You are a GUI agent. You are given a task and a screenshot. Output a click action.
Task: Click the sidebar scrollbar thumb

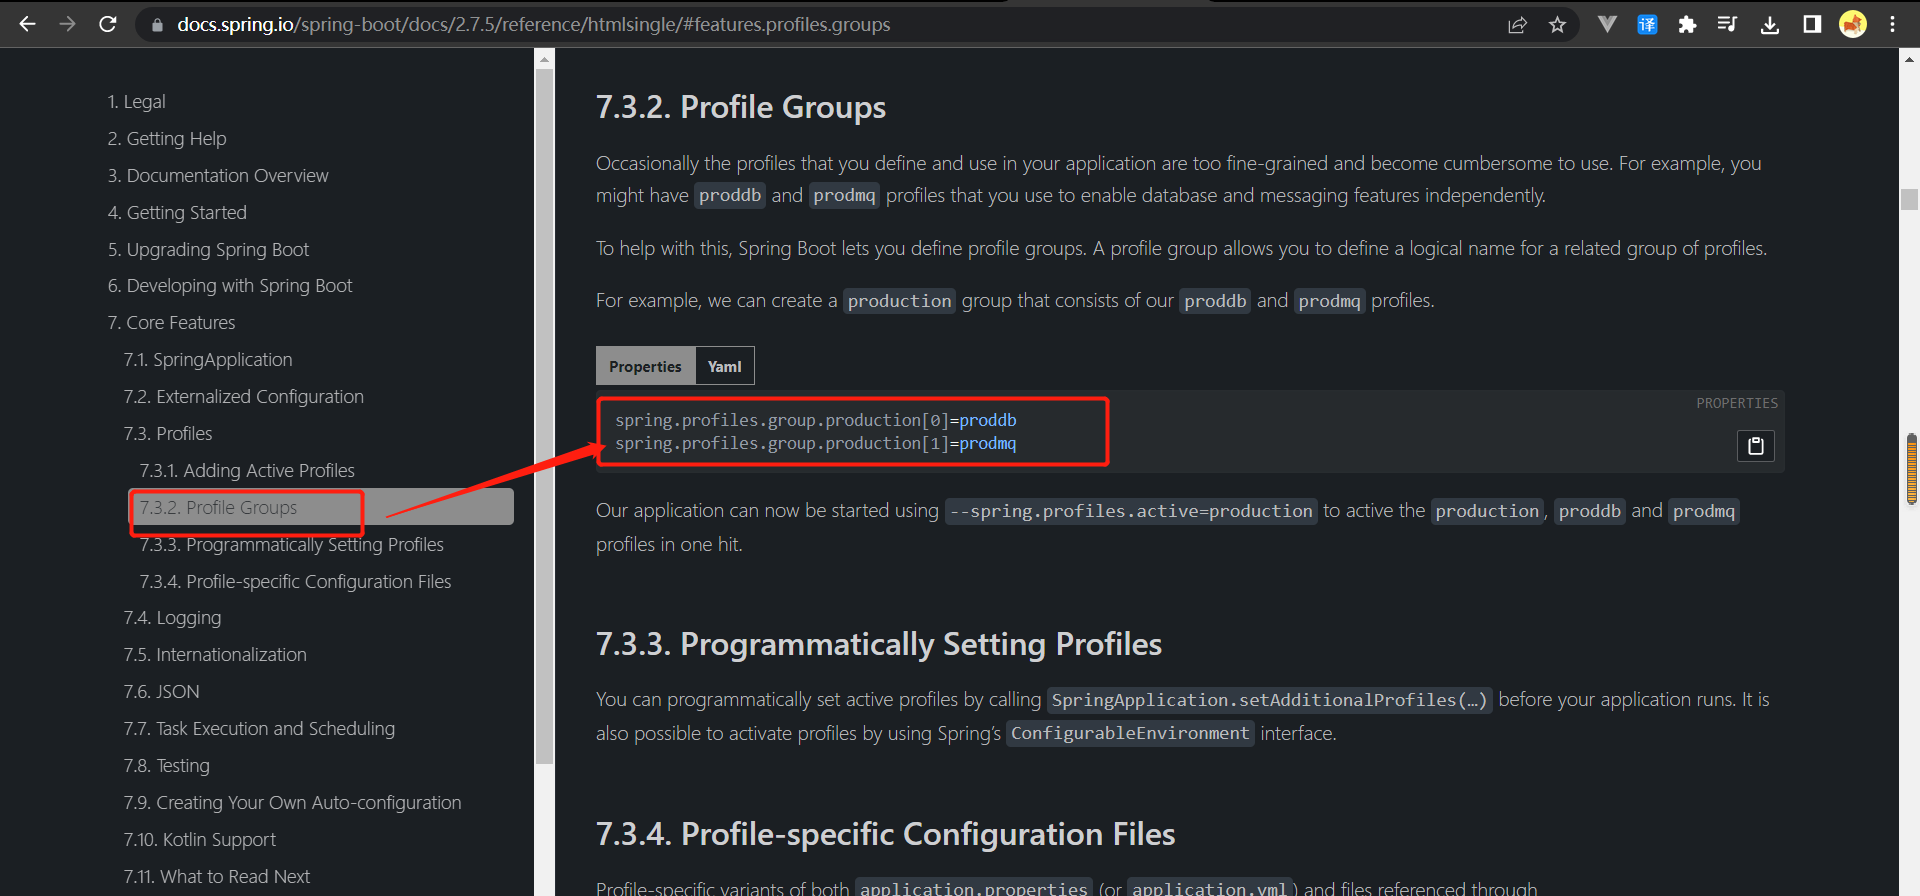pos(544,416)
